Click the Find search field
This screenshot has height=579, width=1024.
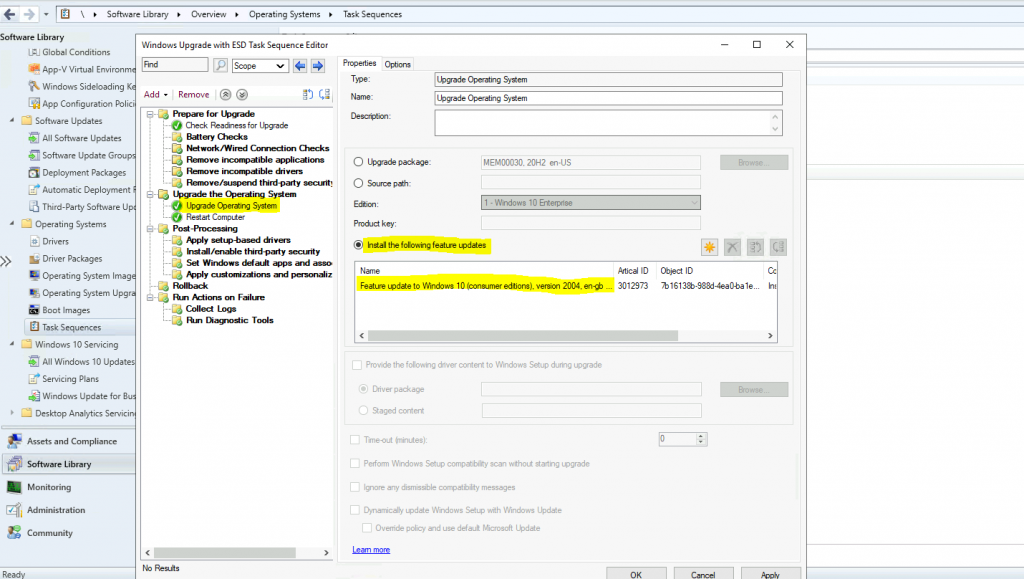(x=175, y=65)
